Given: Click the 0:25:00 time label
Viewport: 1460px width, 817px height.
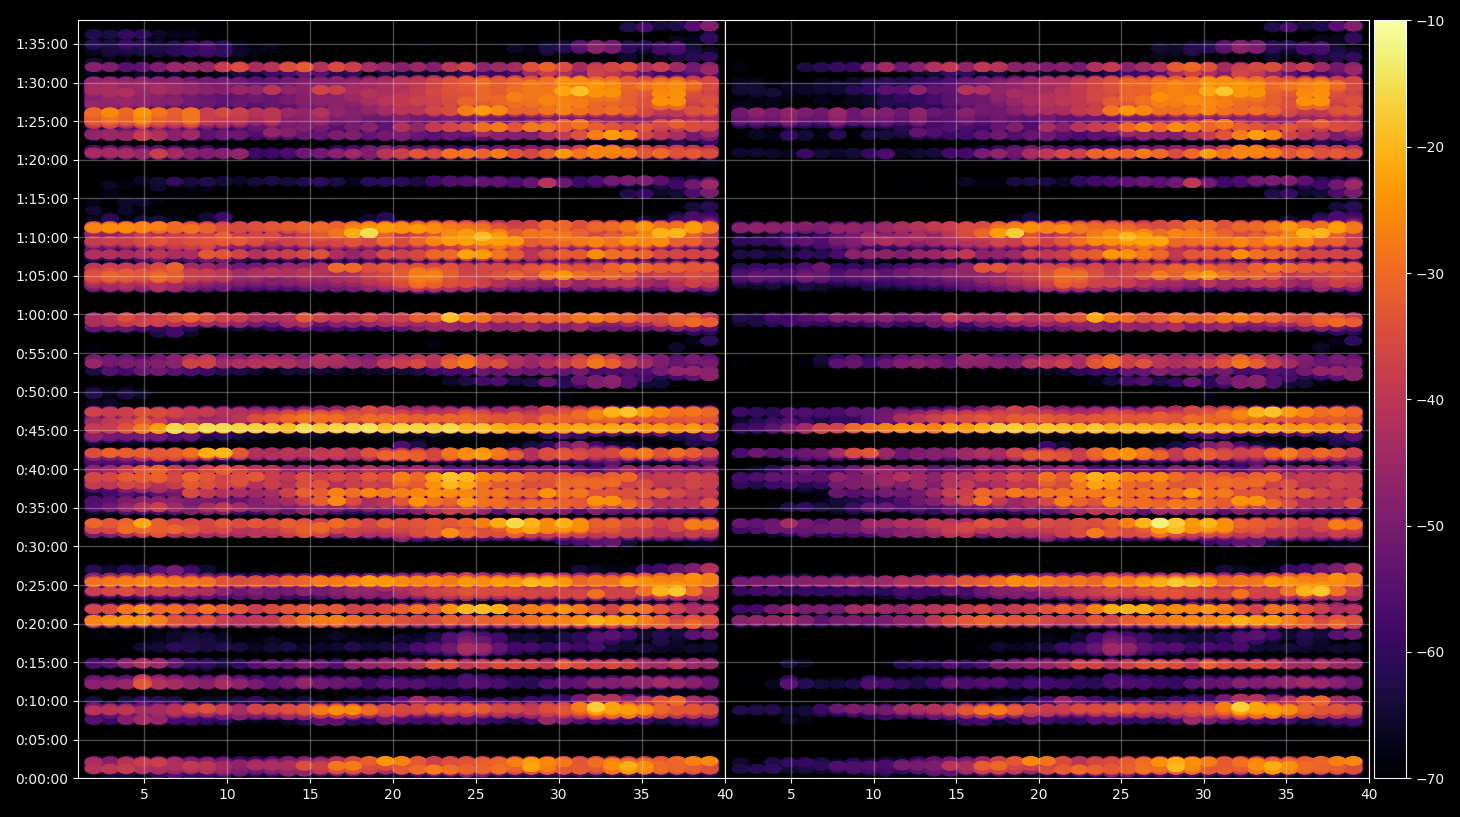Looking at the screenshot, I should coord(42,586).
